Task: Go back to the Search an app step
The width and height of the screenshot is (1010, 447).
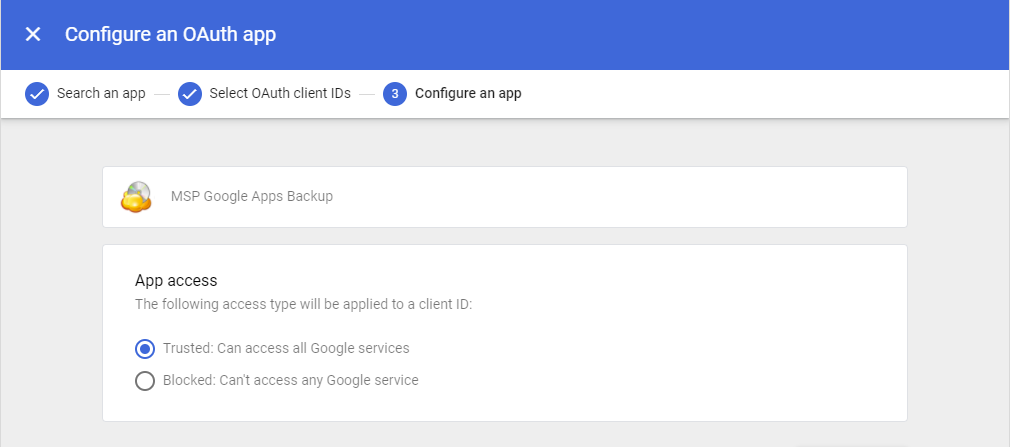Action: [101, 94]
